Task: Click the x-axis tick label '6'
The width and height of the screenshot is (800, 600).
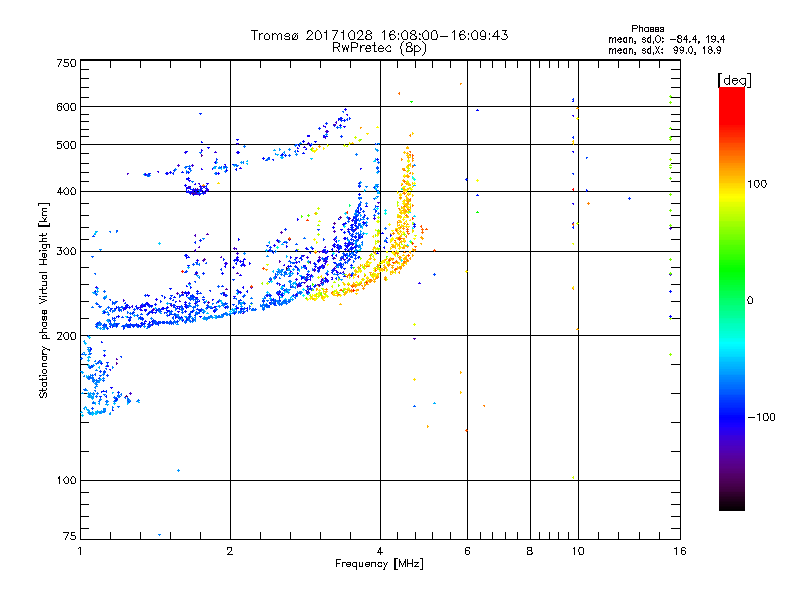Action: pos(467,551)
